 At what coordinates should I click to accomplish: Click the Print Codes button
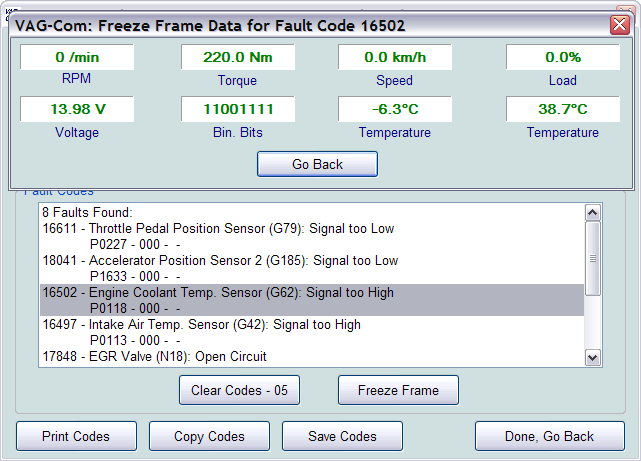(x=76, y=436)
